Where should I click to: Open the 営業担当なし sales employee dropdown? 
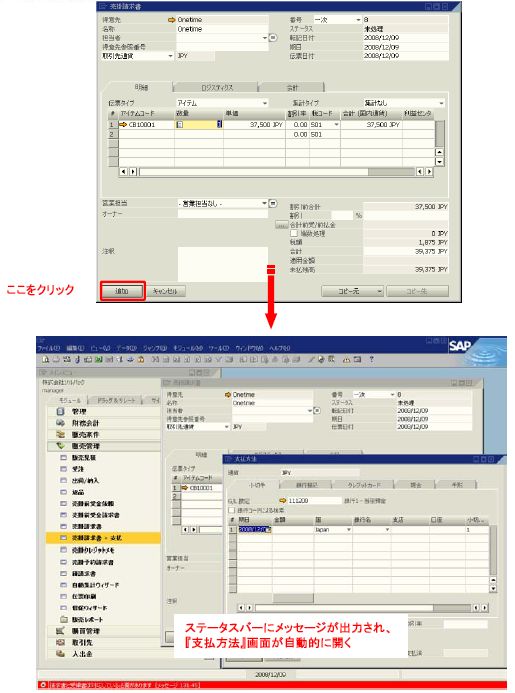[264, 203]
